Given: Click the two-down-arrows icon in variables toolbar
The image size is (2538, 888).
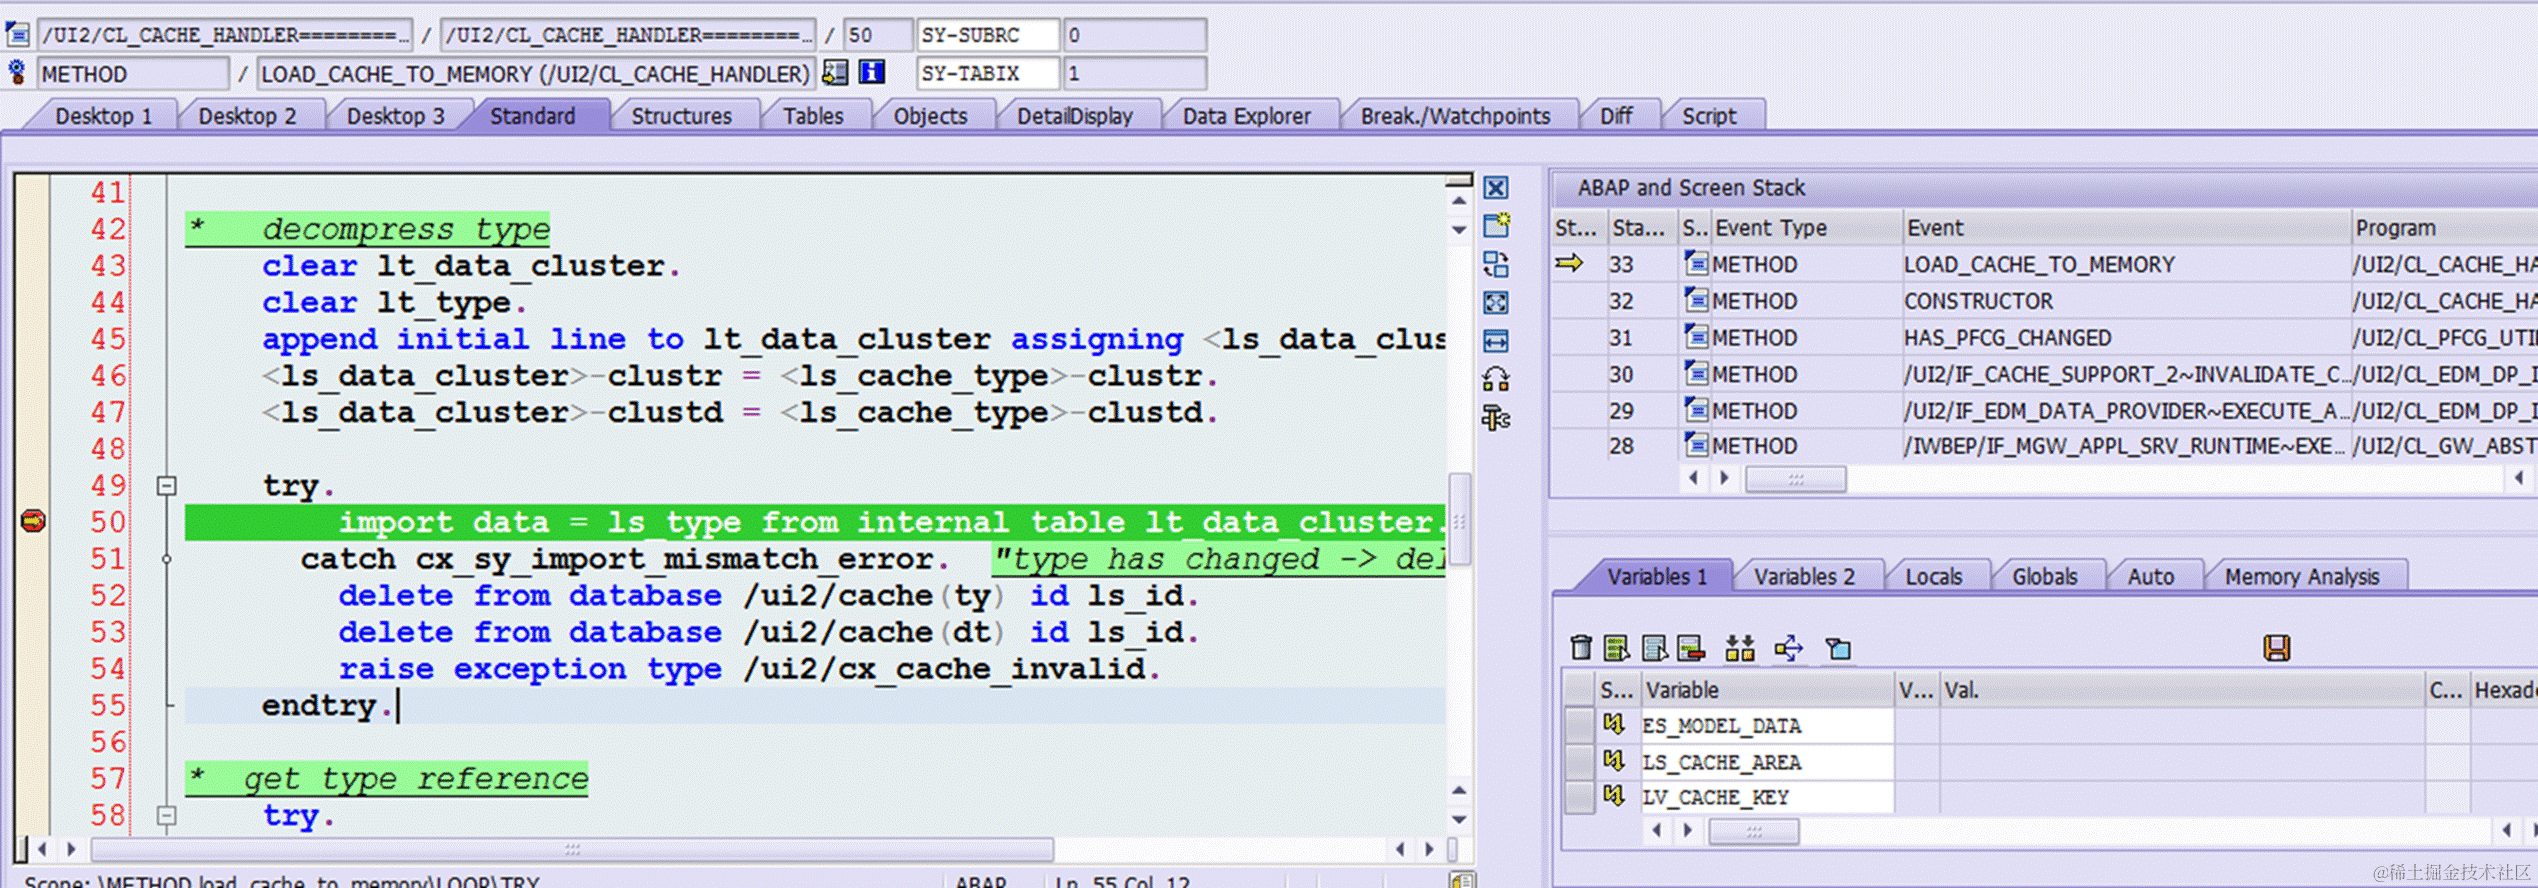Looking at the screenshot, I should 1740,648.
